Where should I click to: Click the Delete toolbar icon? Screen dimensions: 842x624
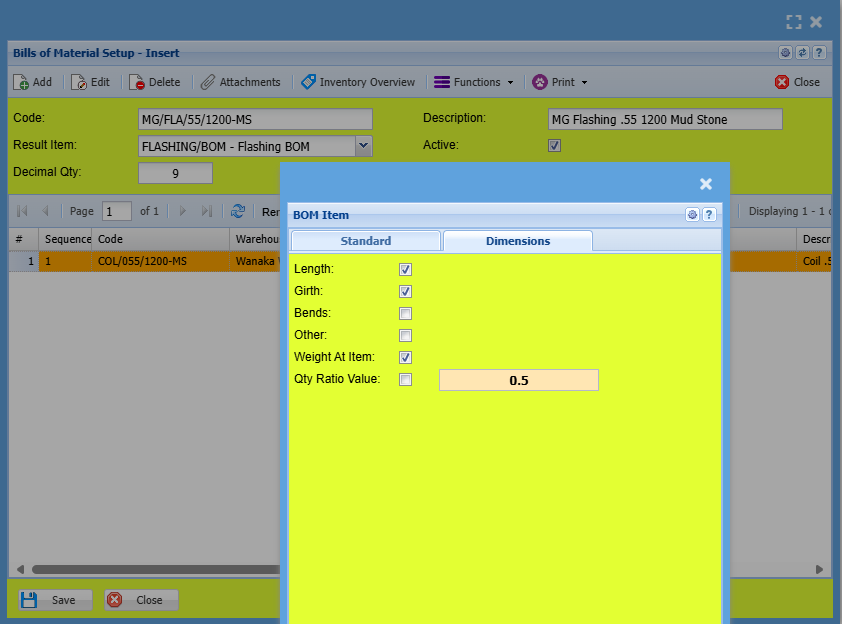138,82
